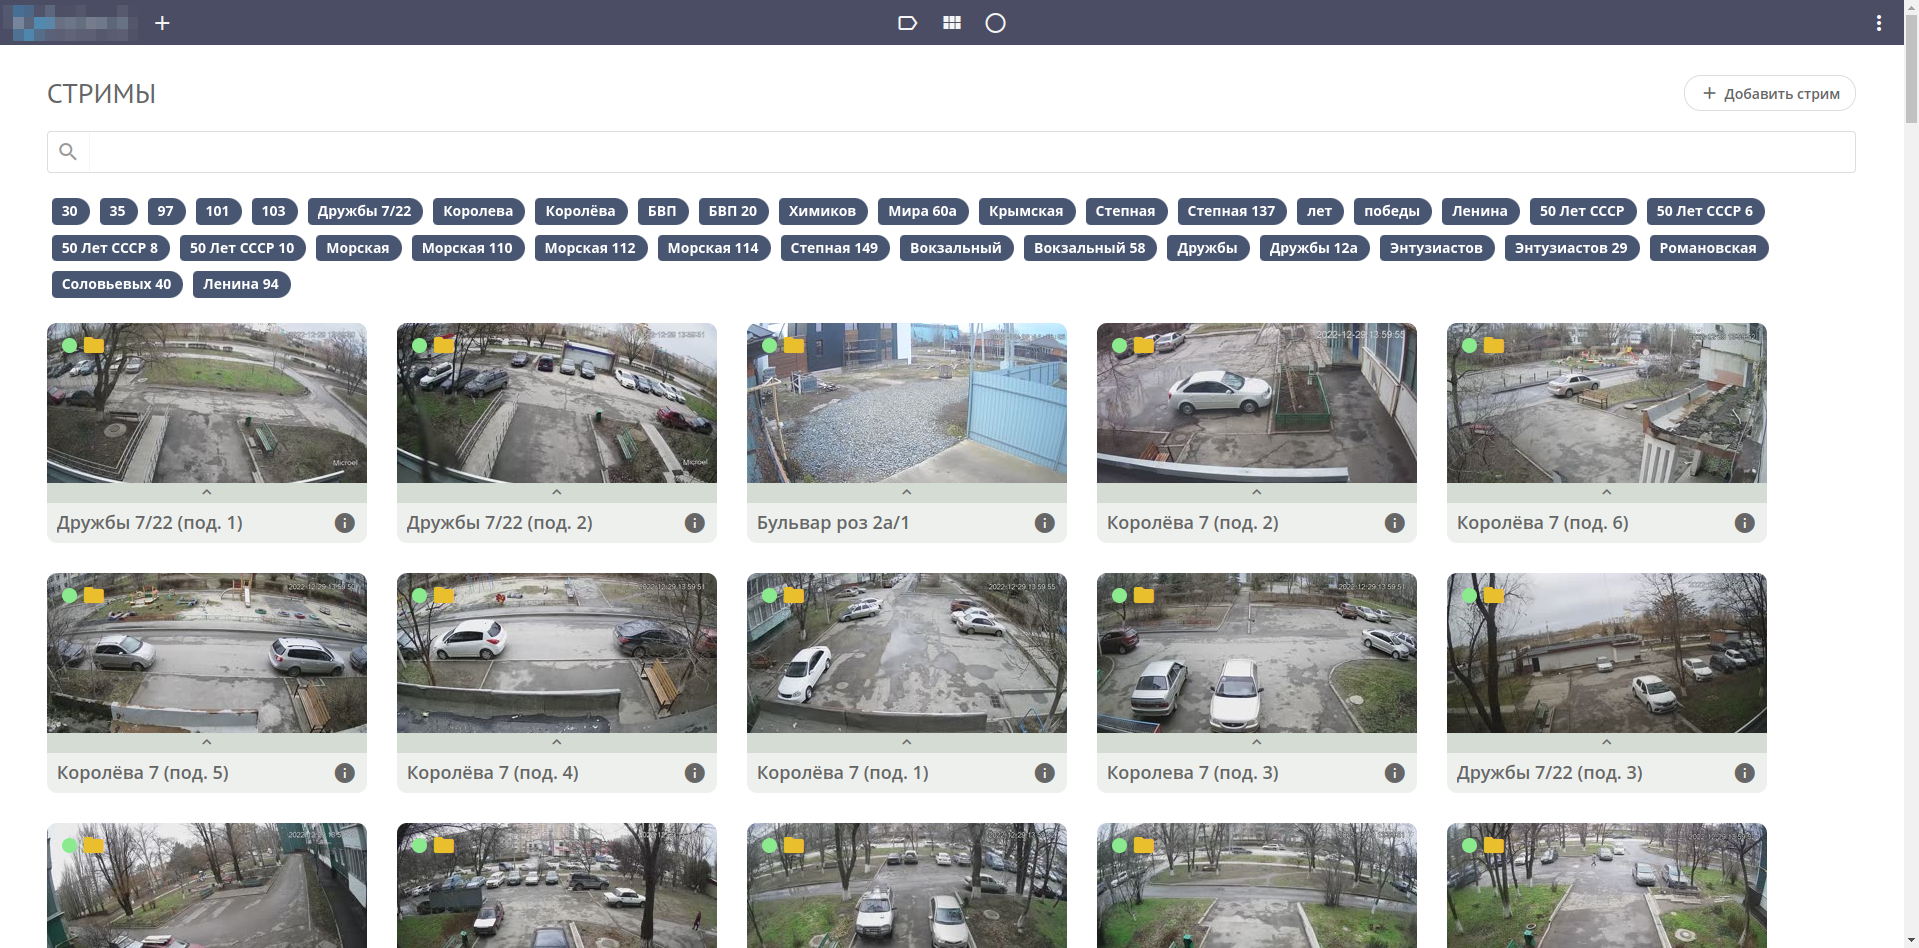Select the Химиков tag filter
The width and height of the screenshot is (1919, 948).
click(822, 211)
